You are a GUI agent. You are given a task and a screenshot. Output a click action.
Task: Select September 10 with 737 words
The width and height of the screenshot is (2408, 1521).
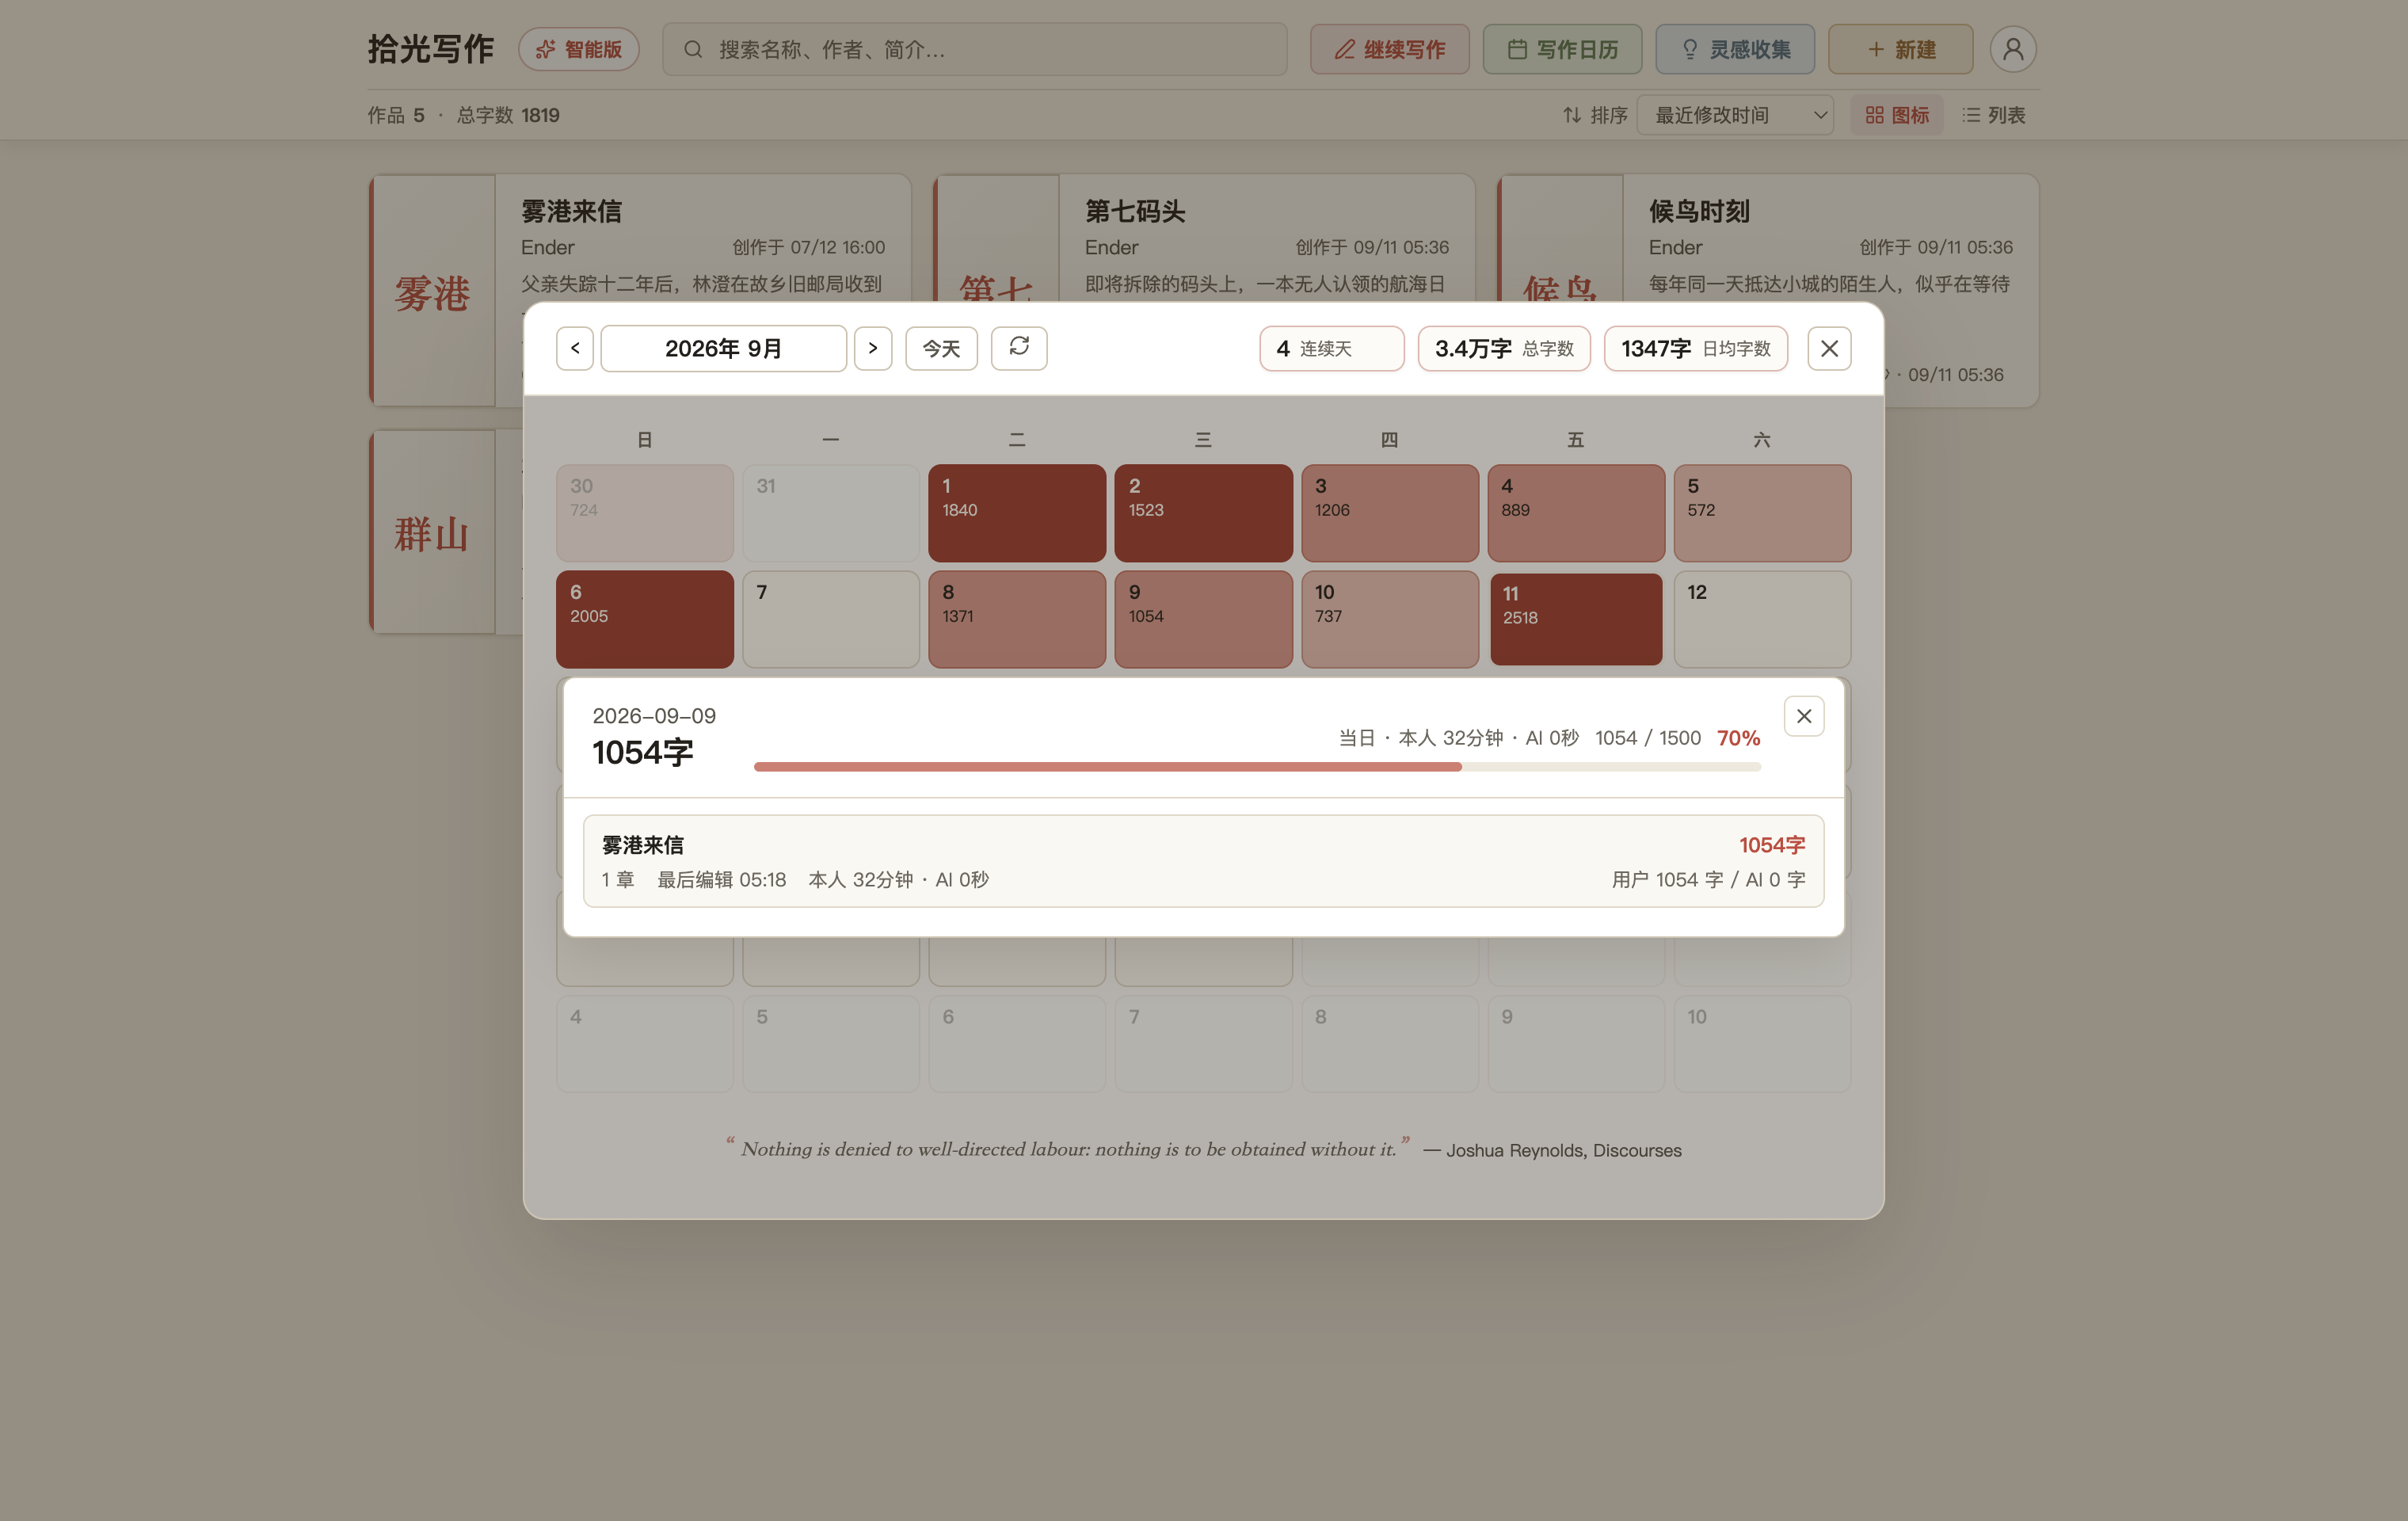coord(1390,619)
